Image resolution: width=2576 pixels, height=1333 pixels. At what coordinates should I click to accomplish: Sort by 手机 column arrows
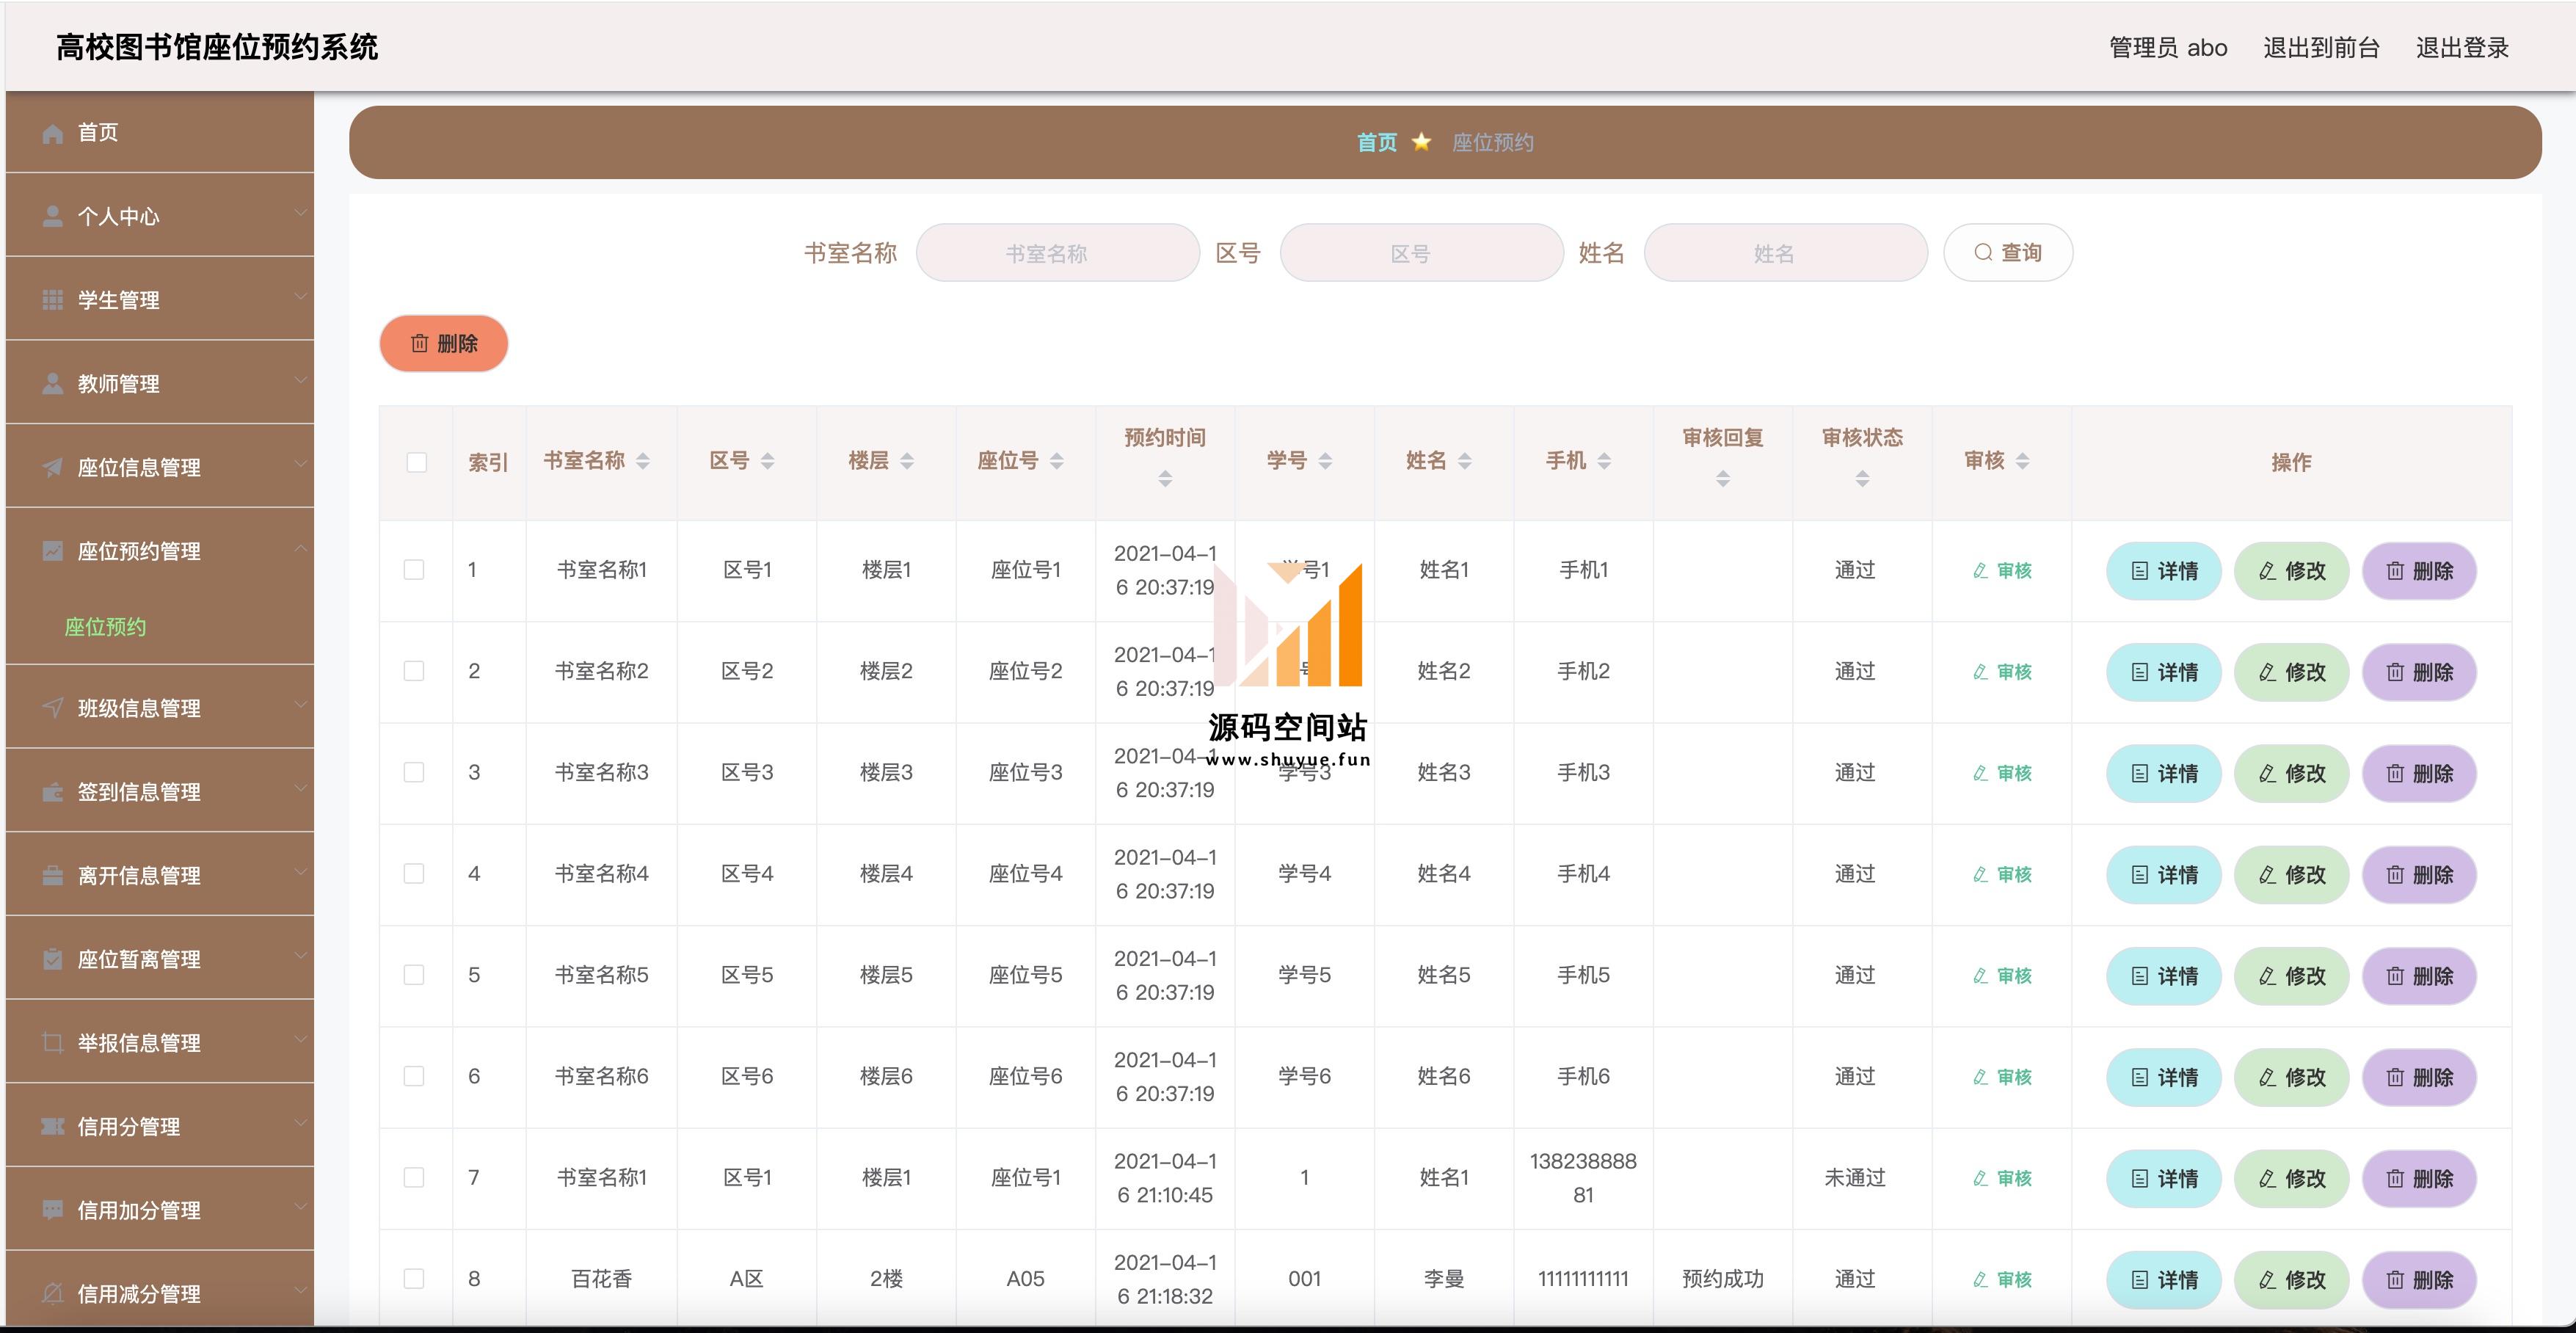[x=1604, y=461]
